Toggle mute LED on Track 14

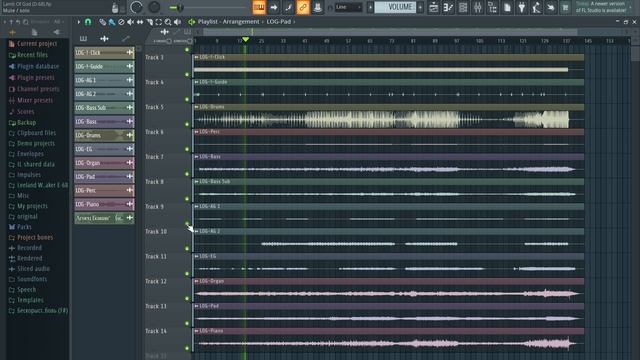187,348
